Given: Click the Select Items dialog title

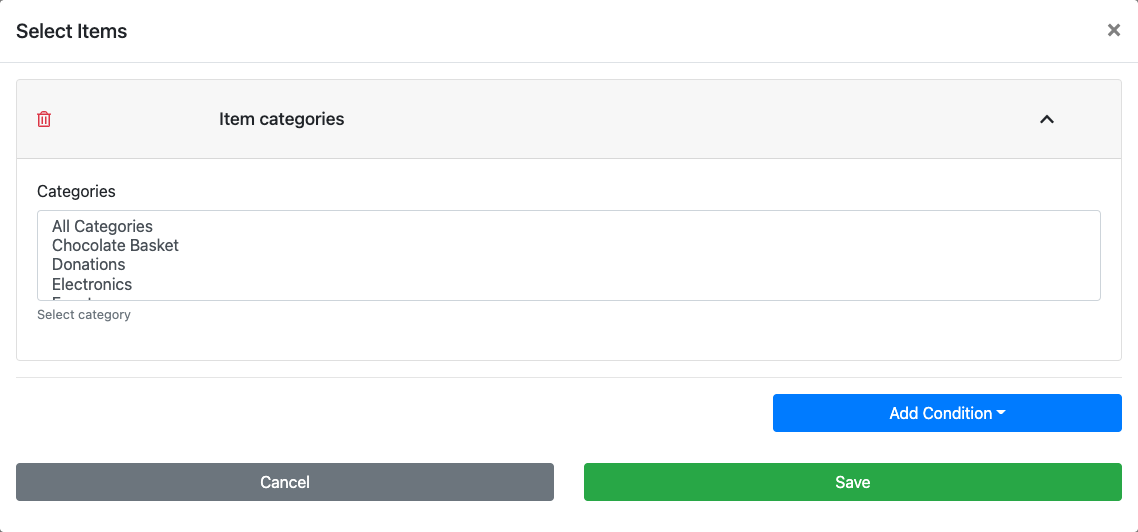Looking at the screenshot, I should point(72,31).
